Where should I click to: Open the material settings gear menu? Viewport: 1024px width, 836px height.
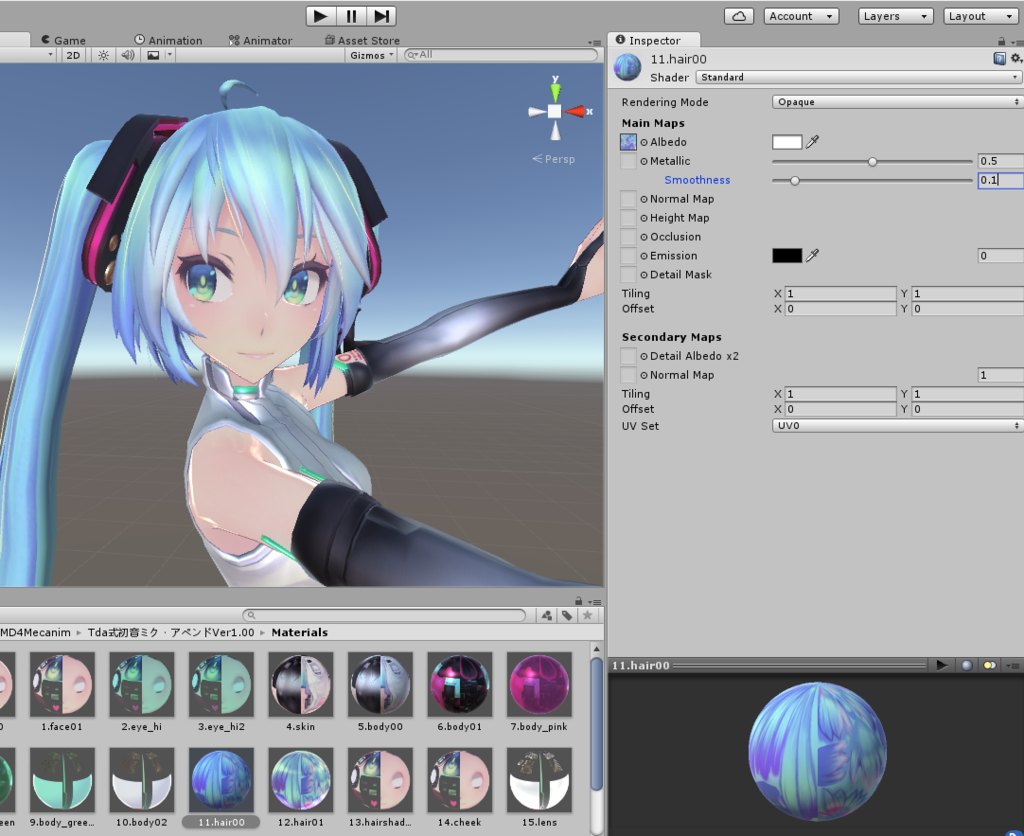[x=1016, y=59]
